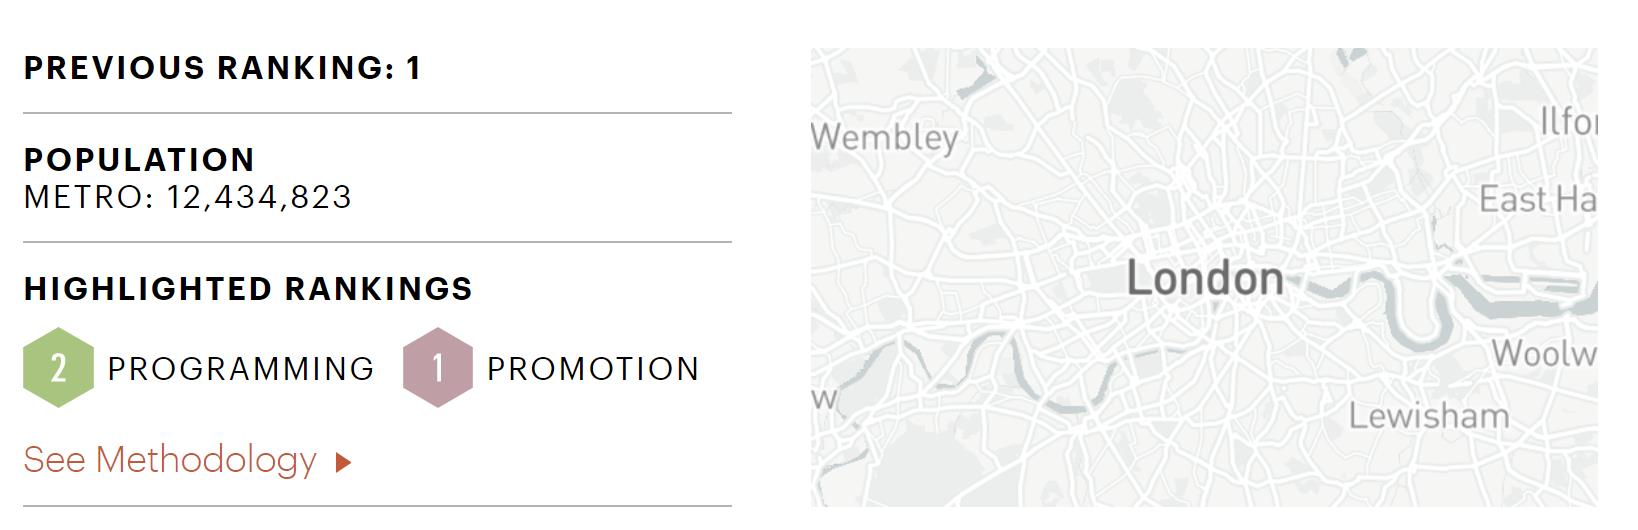This screenshot has width=1638, height=530.
Task: Select the PROGRAMMING ranking label
Action: [x=241, y=368]
